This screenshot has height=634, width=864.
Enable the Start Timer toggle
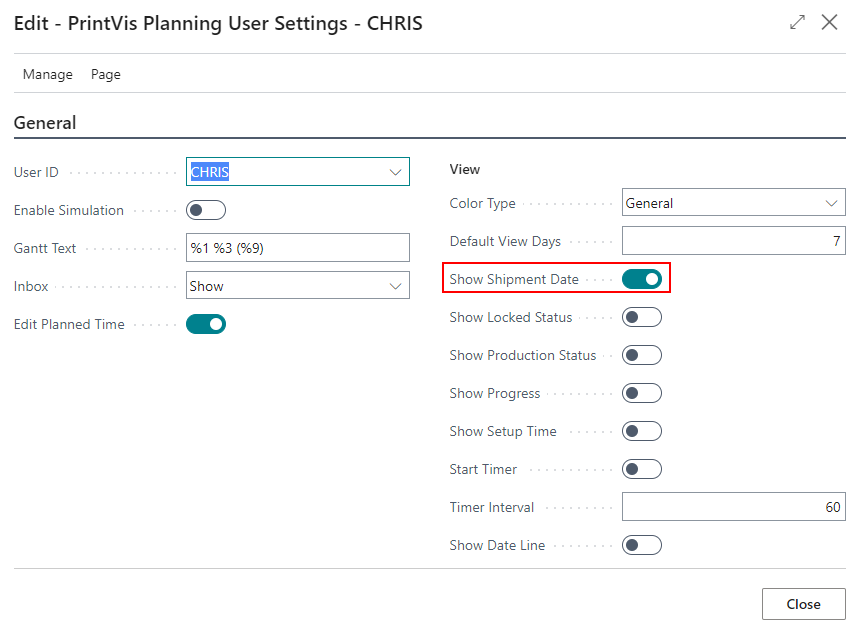tap(642, 469)
